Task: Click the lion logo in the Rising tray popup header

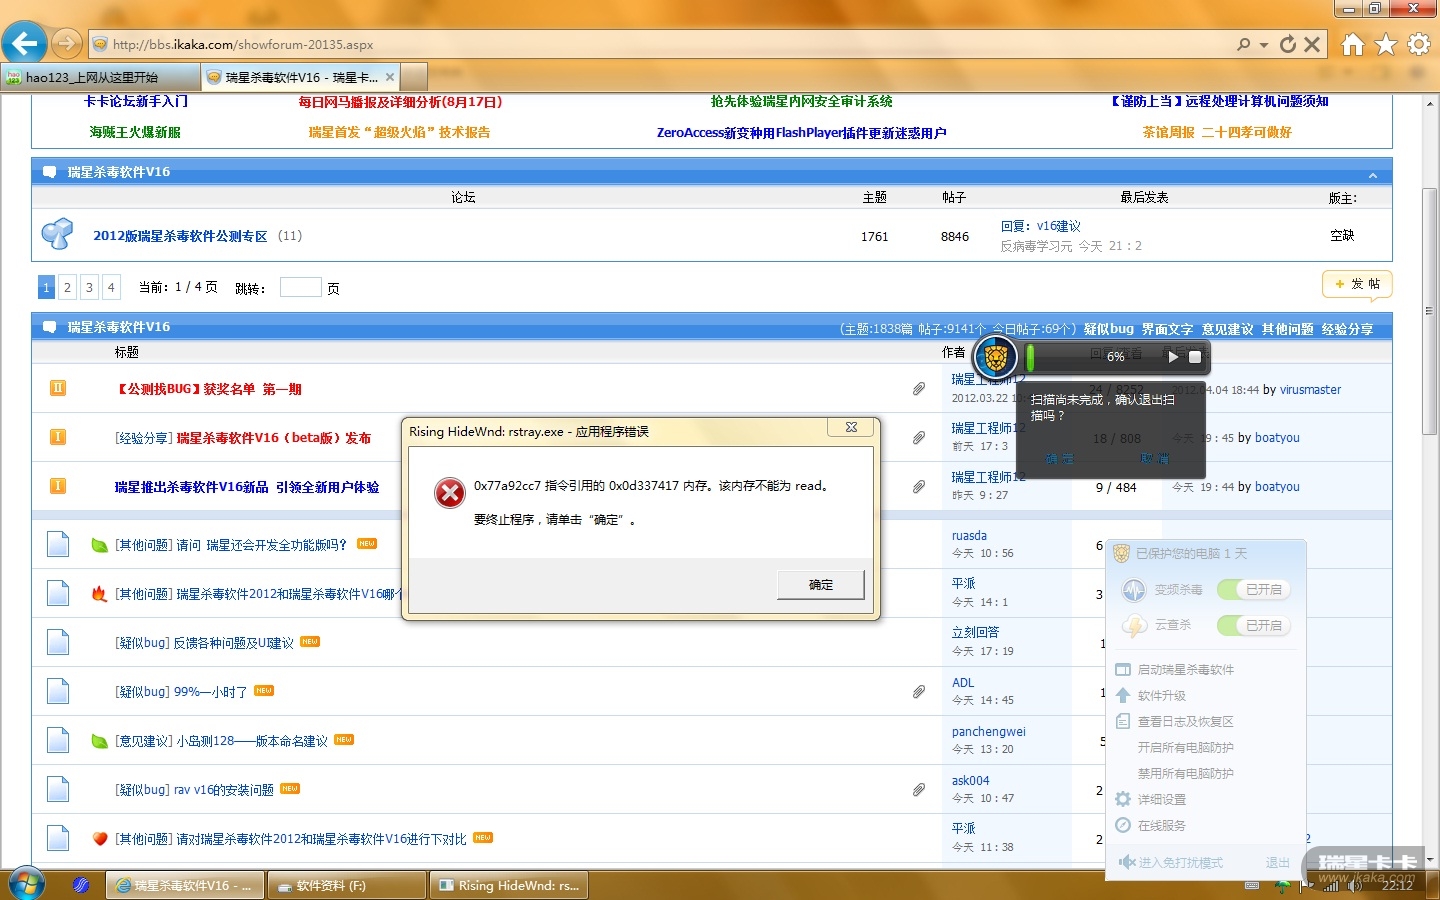Action: click(1122, 553)
